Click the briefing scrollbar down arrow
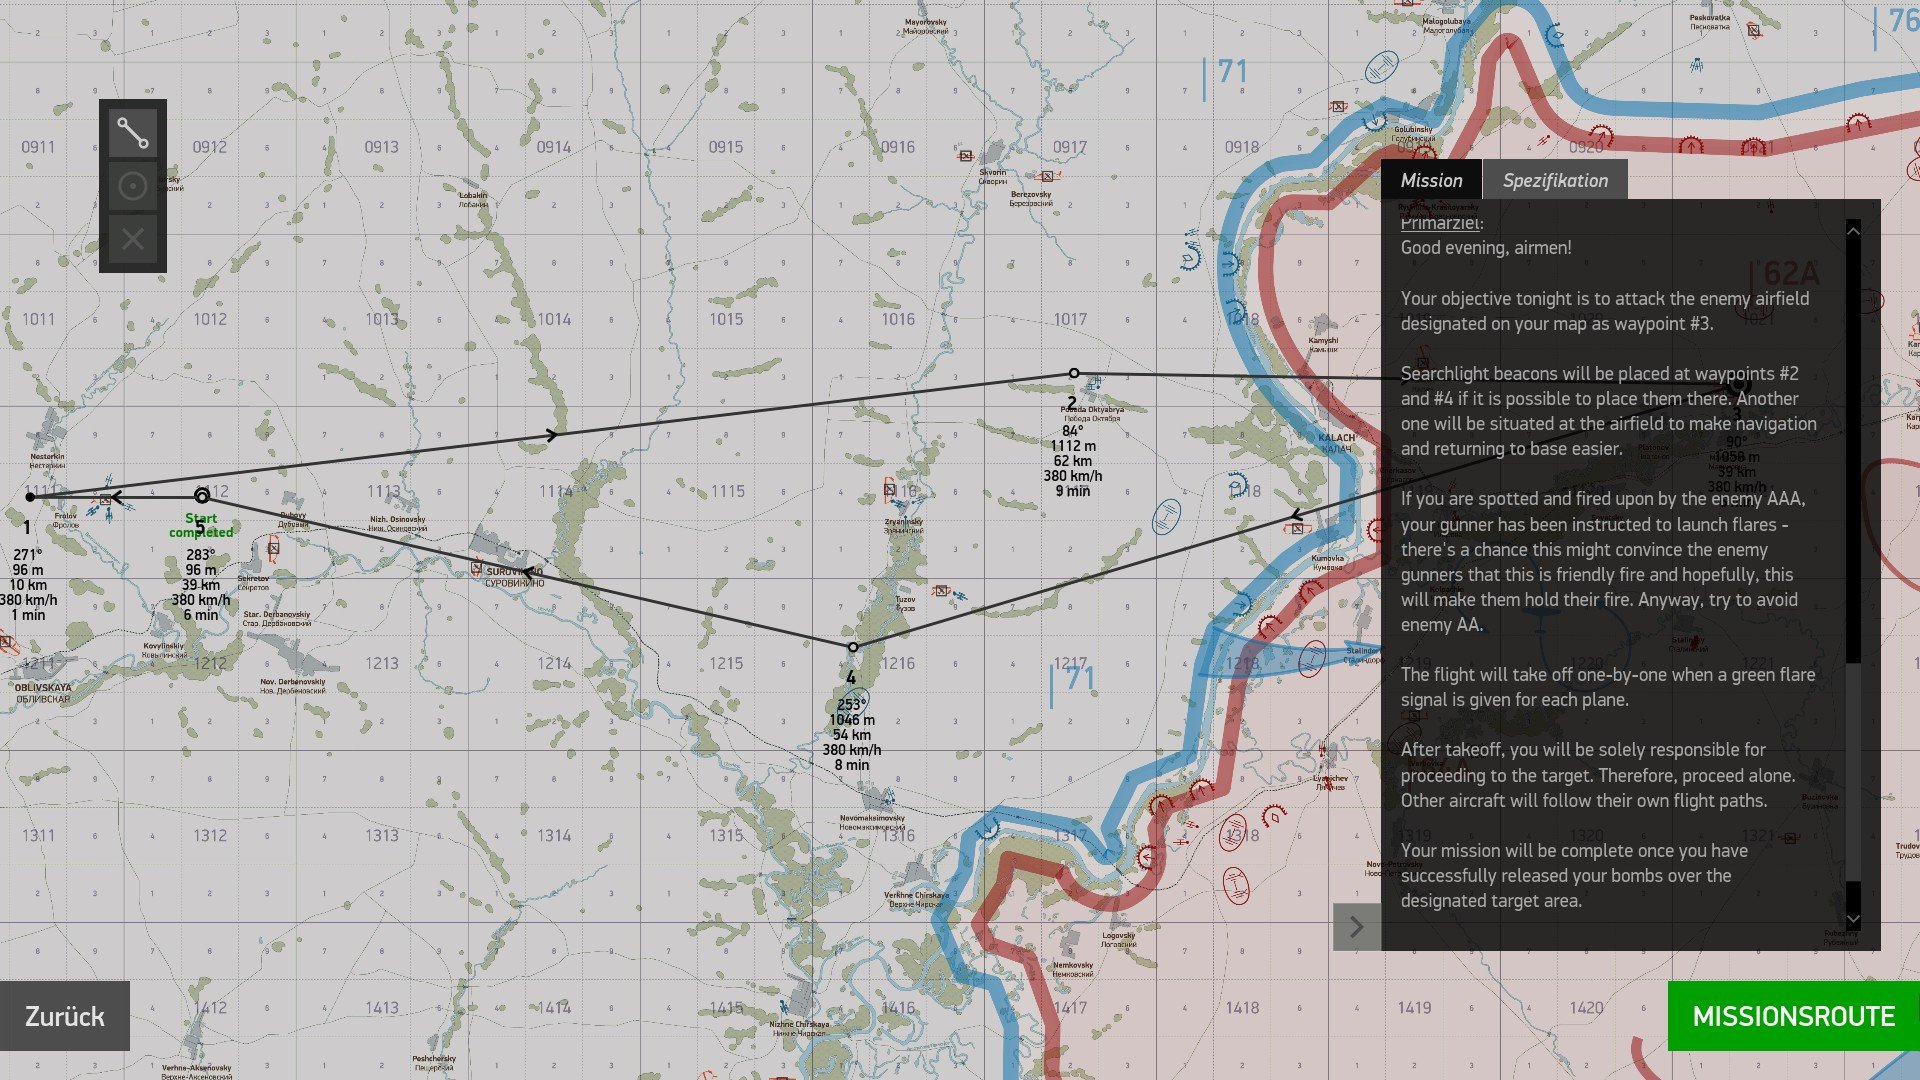1920x1080 pixels. coord(1853,919)
